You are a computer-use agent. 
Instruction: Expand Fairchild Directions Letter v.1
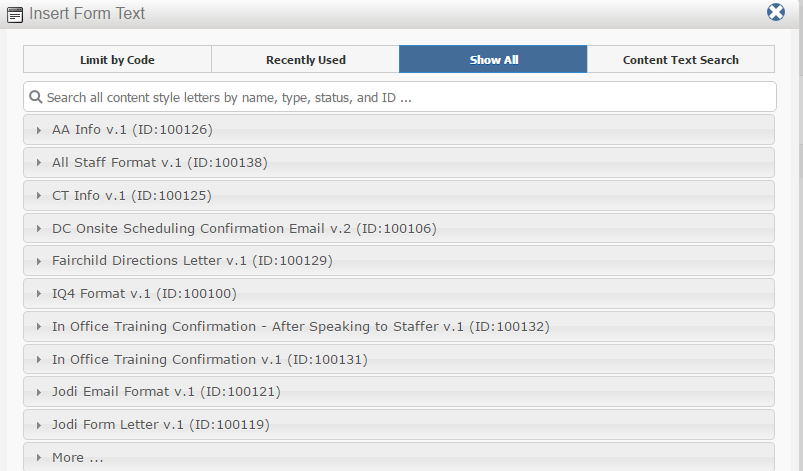[398, 261]
